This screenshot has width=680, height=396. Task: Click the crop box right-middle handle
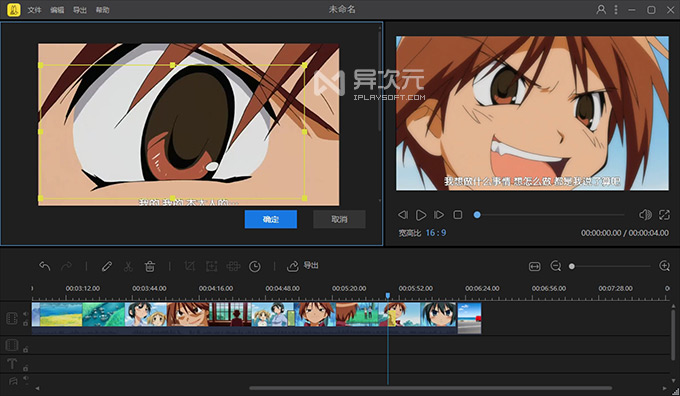[x=304, y=131]
